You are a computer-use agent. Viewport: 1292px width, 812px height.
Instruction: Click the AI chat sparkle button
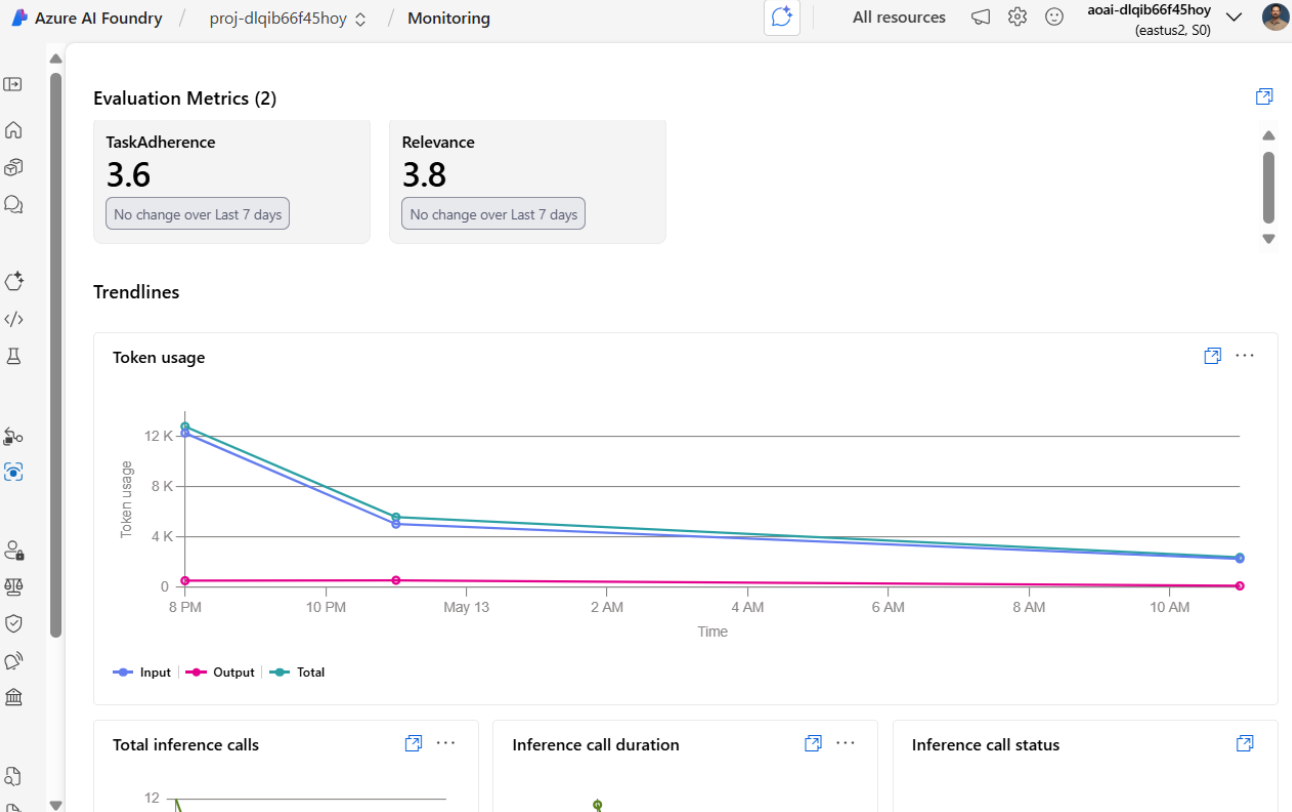pos(782,18)
